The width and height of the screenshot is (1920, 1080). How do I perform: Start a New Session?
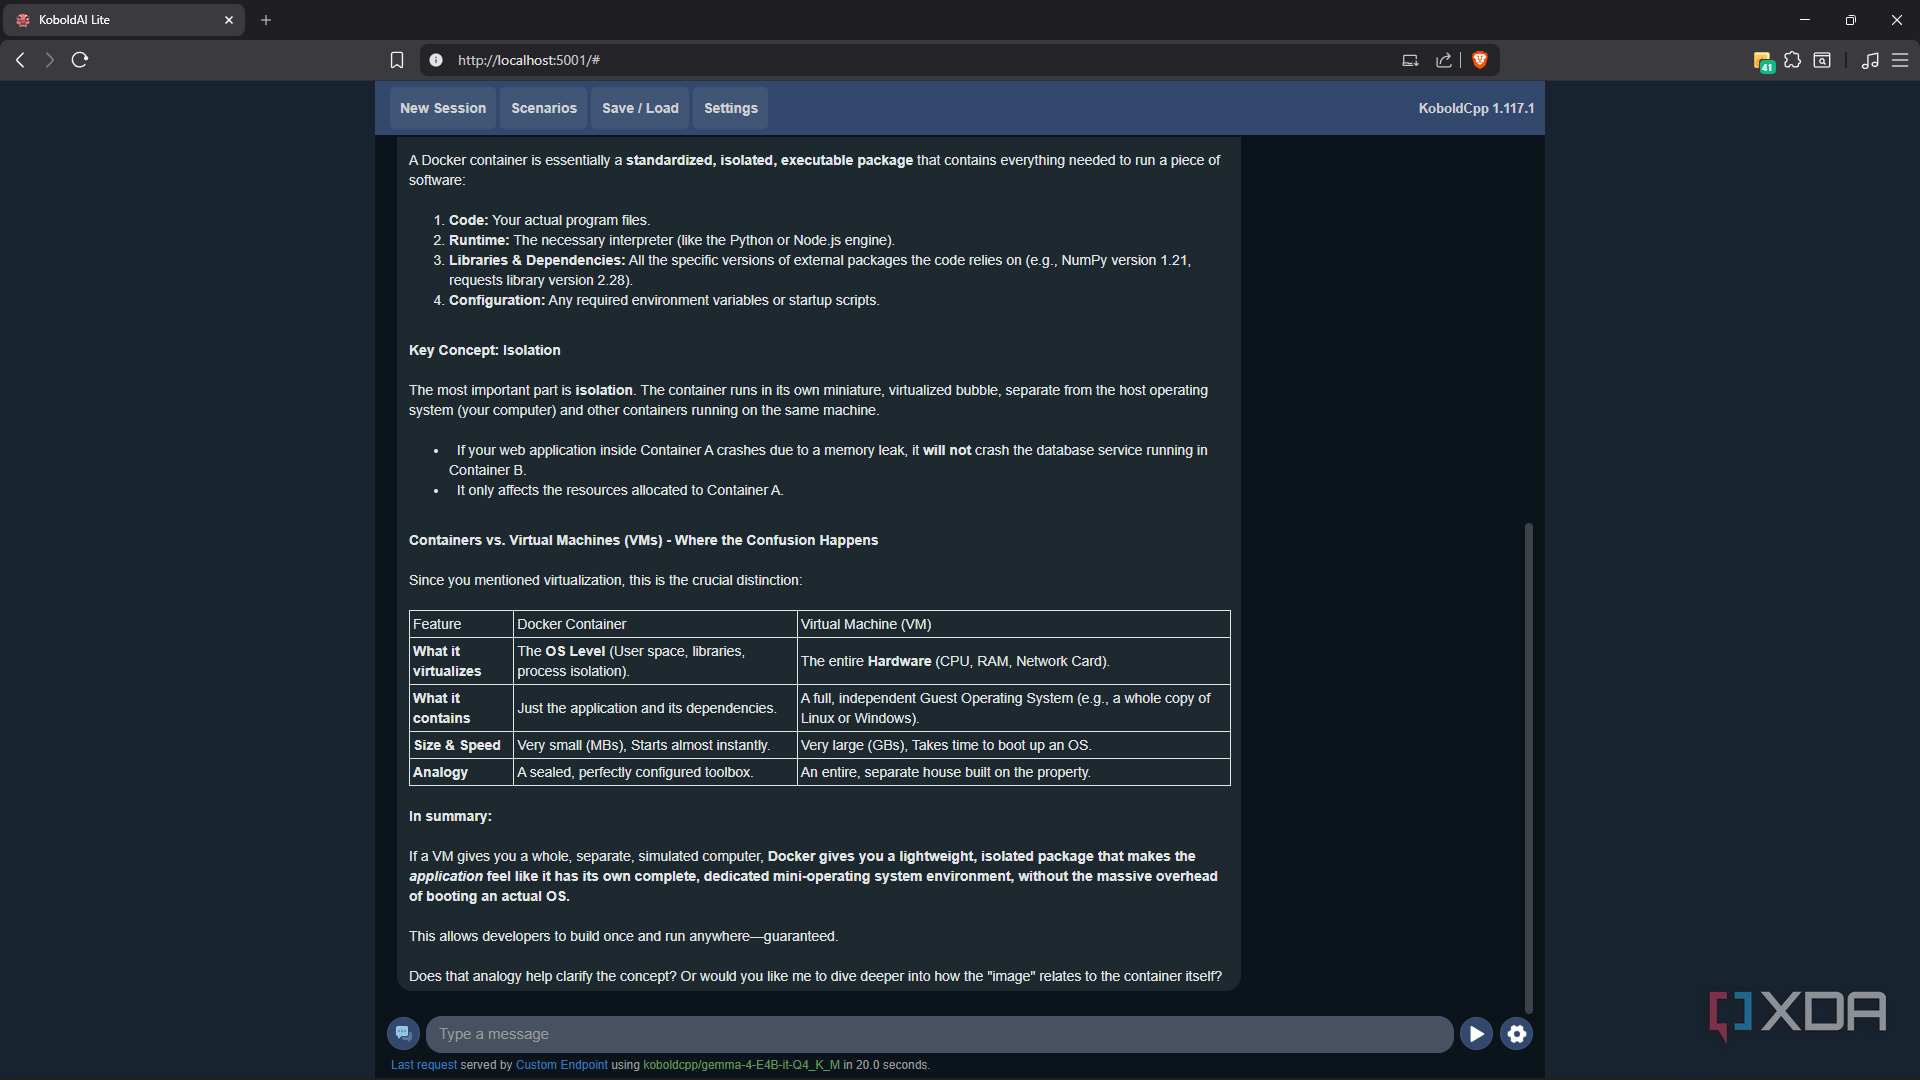click(443, 108)
